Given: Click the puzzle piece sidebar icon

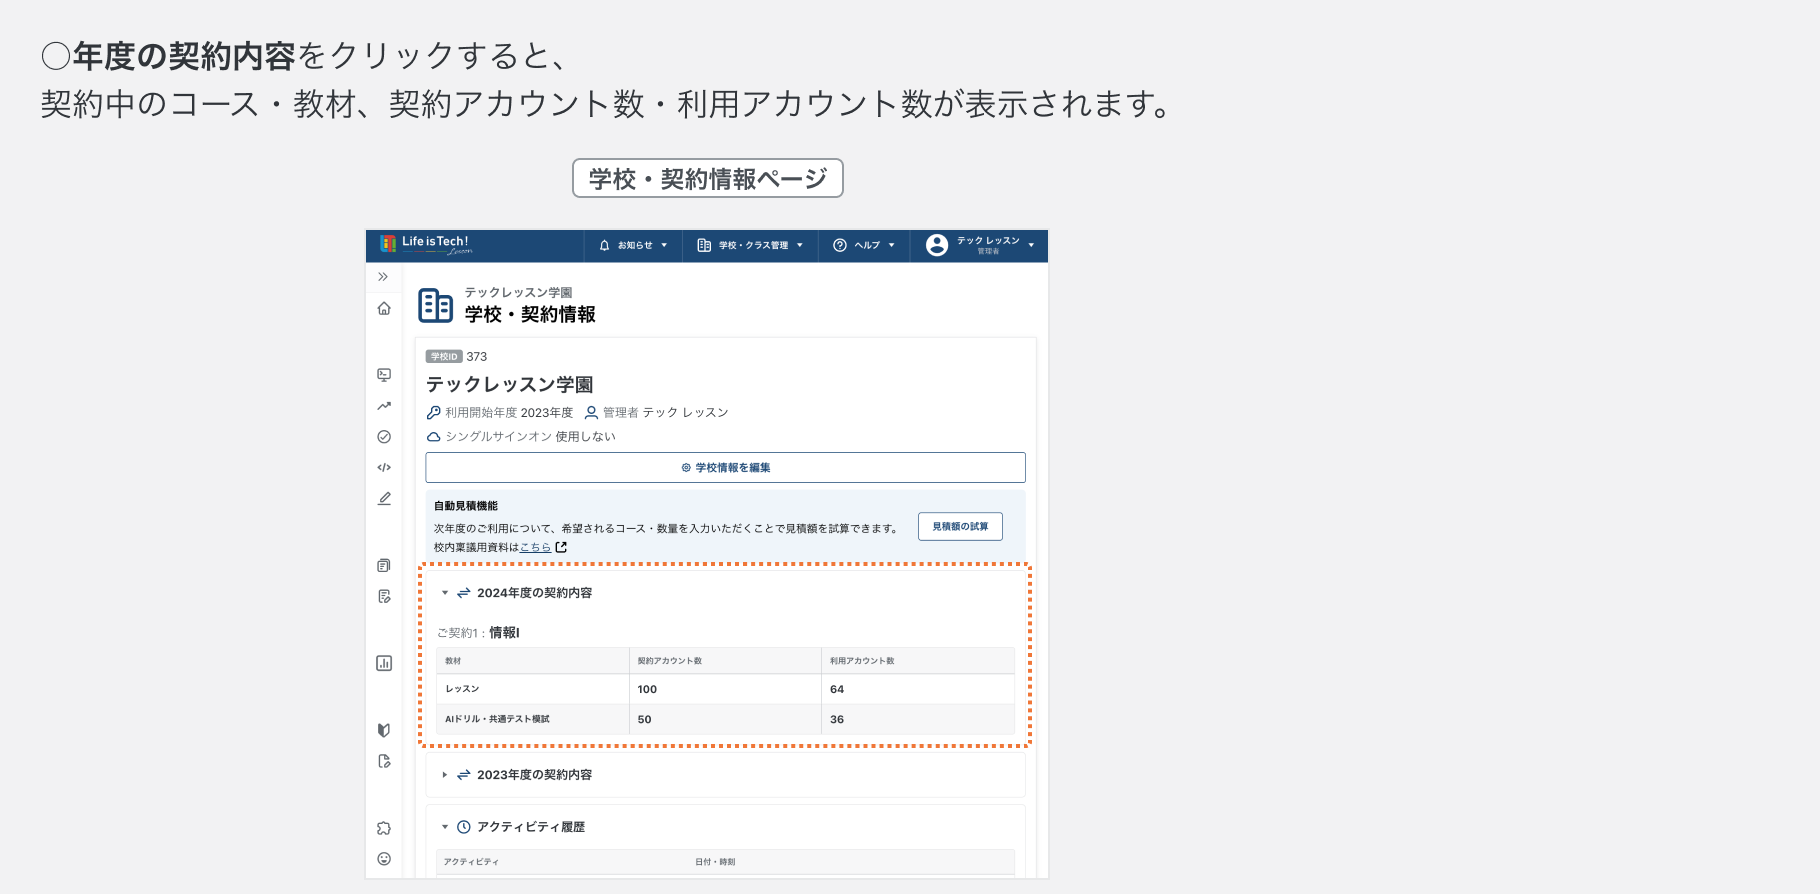Looking at the screenshot, I should tap(384, 828).
